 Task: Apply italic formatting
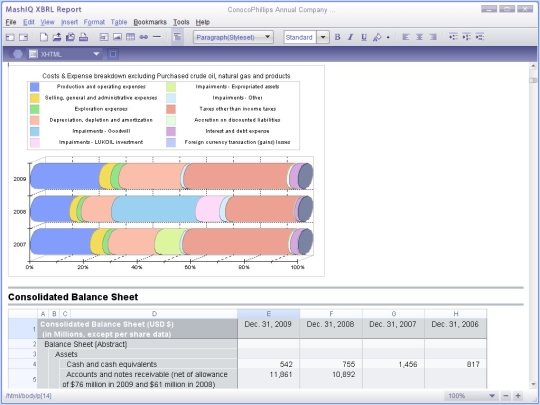click(x=351, y=37)
